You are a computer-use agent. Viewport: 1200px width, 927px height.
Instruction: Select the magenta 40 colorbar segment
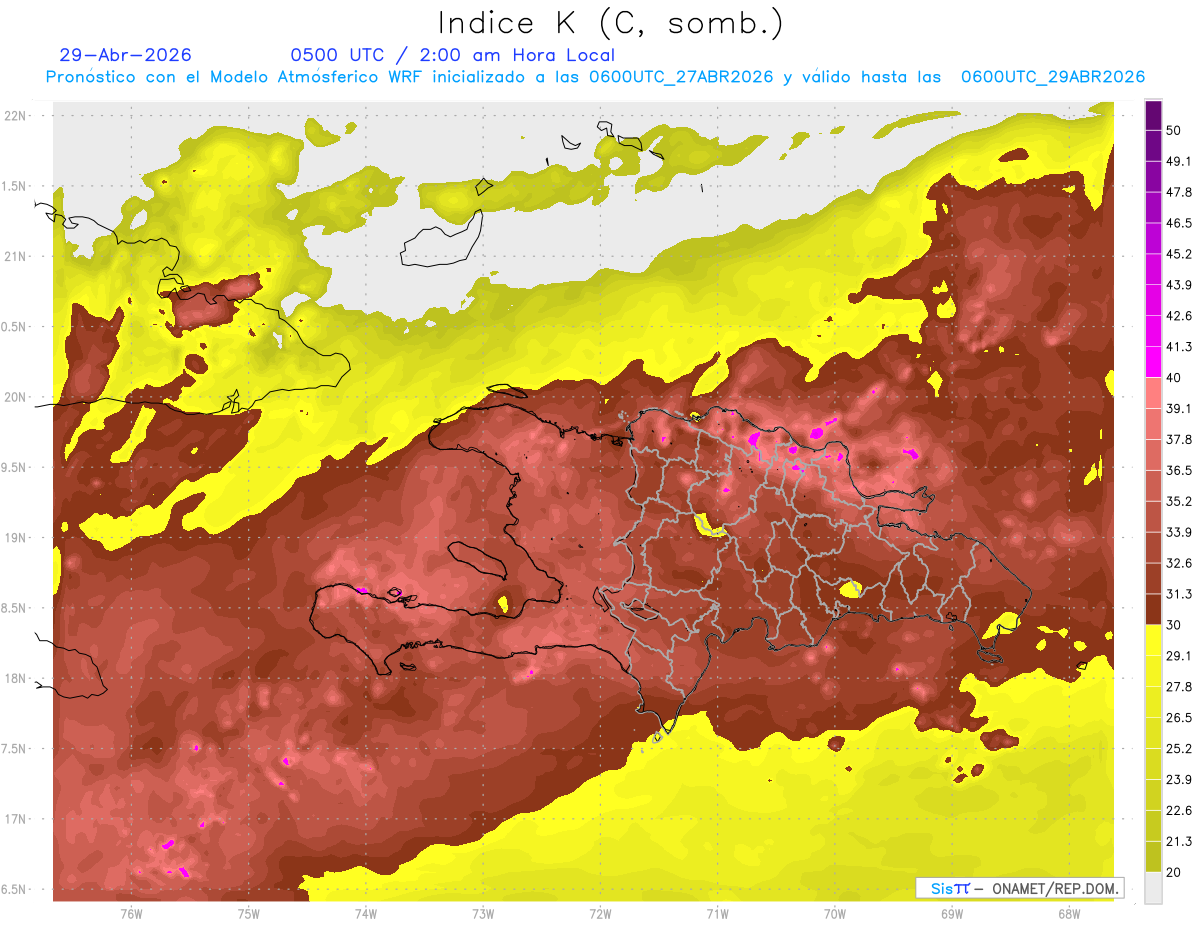(x=1153, y=363)
